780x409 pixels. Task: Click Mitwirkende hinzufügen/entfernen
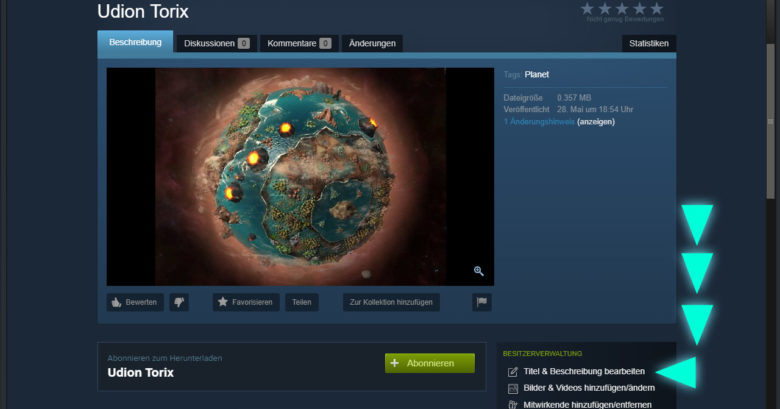[587, 405]
